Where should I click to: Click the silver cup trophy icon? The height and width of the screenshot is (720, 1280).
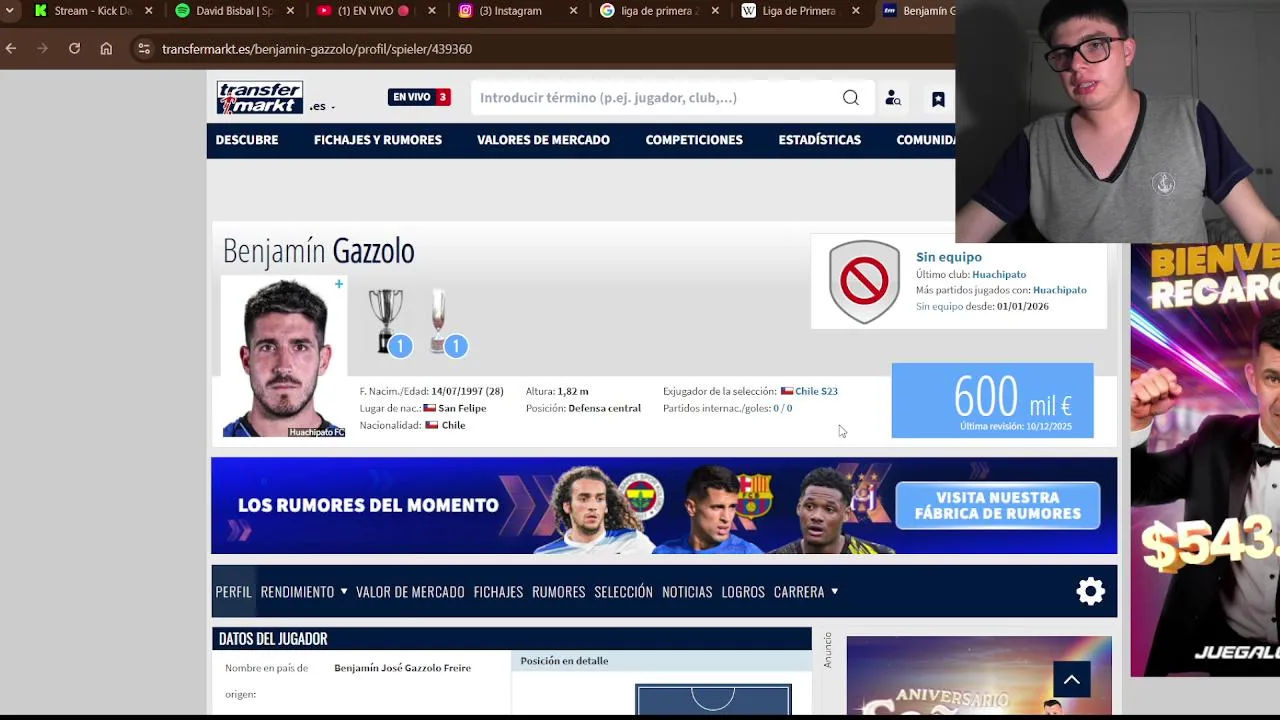(386, 320)
